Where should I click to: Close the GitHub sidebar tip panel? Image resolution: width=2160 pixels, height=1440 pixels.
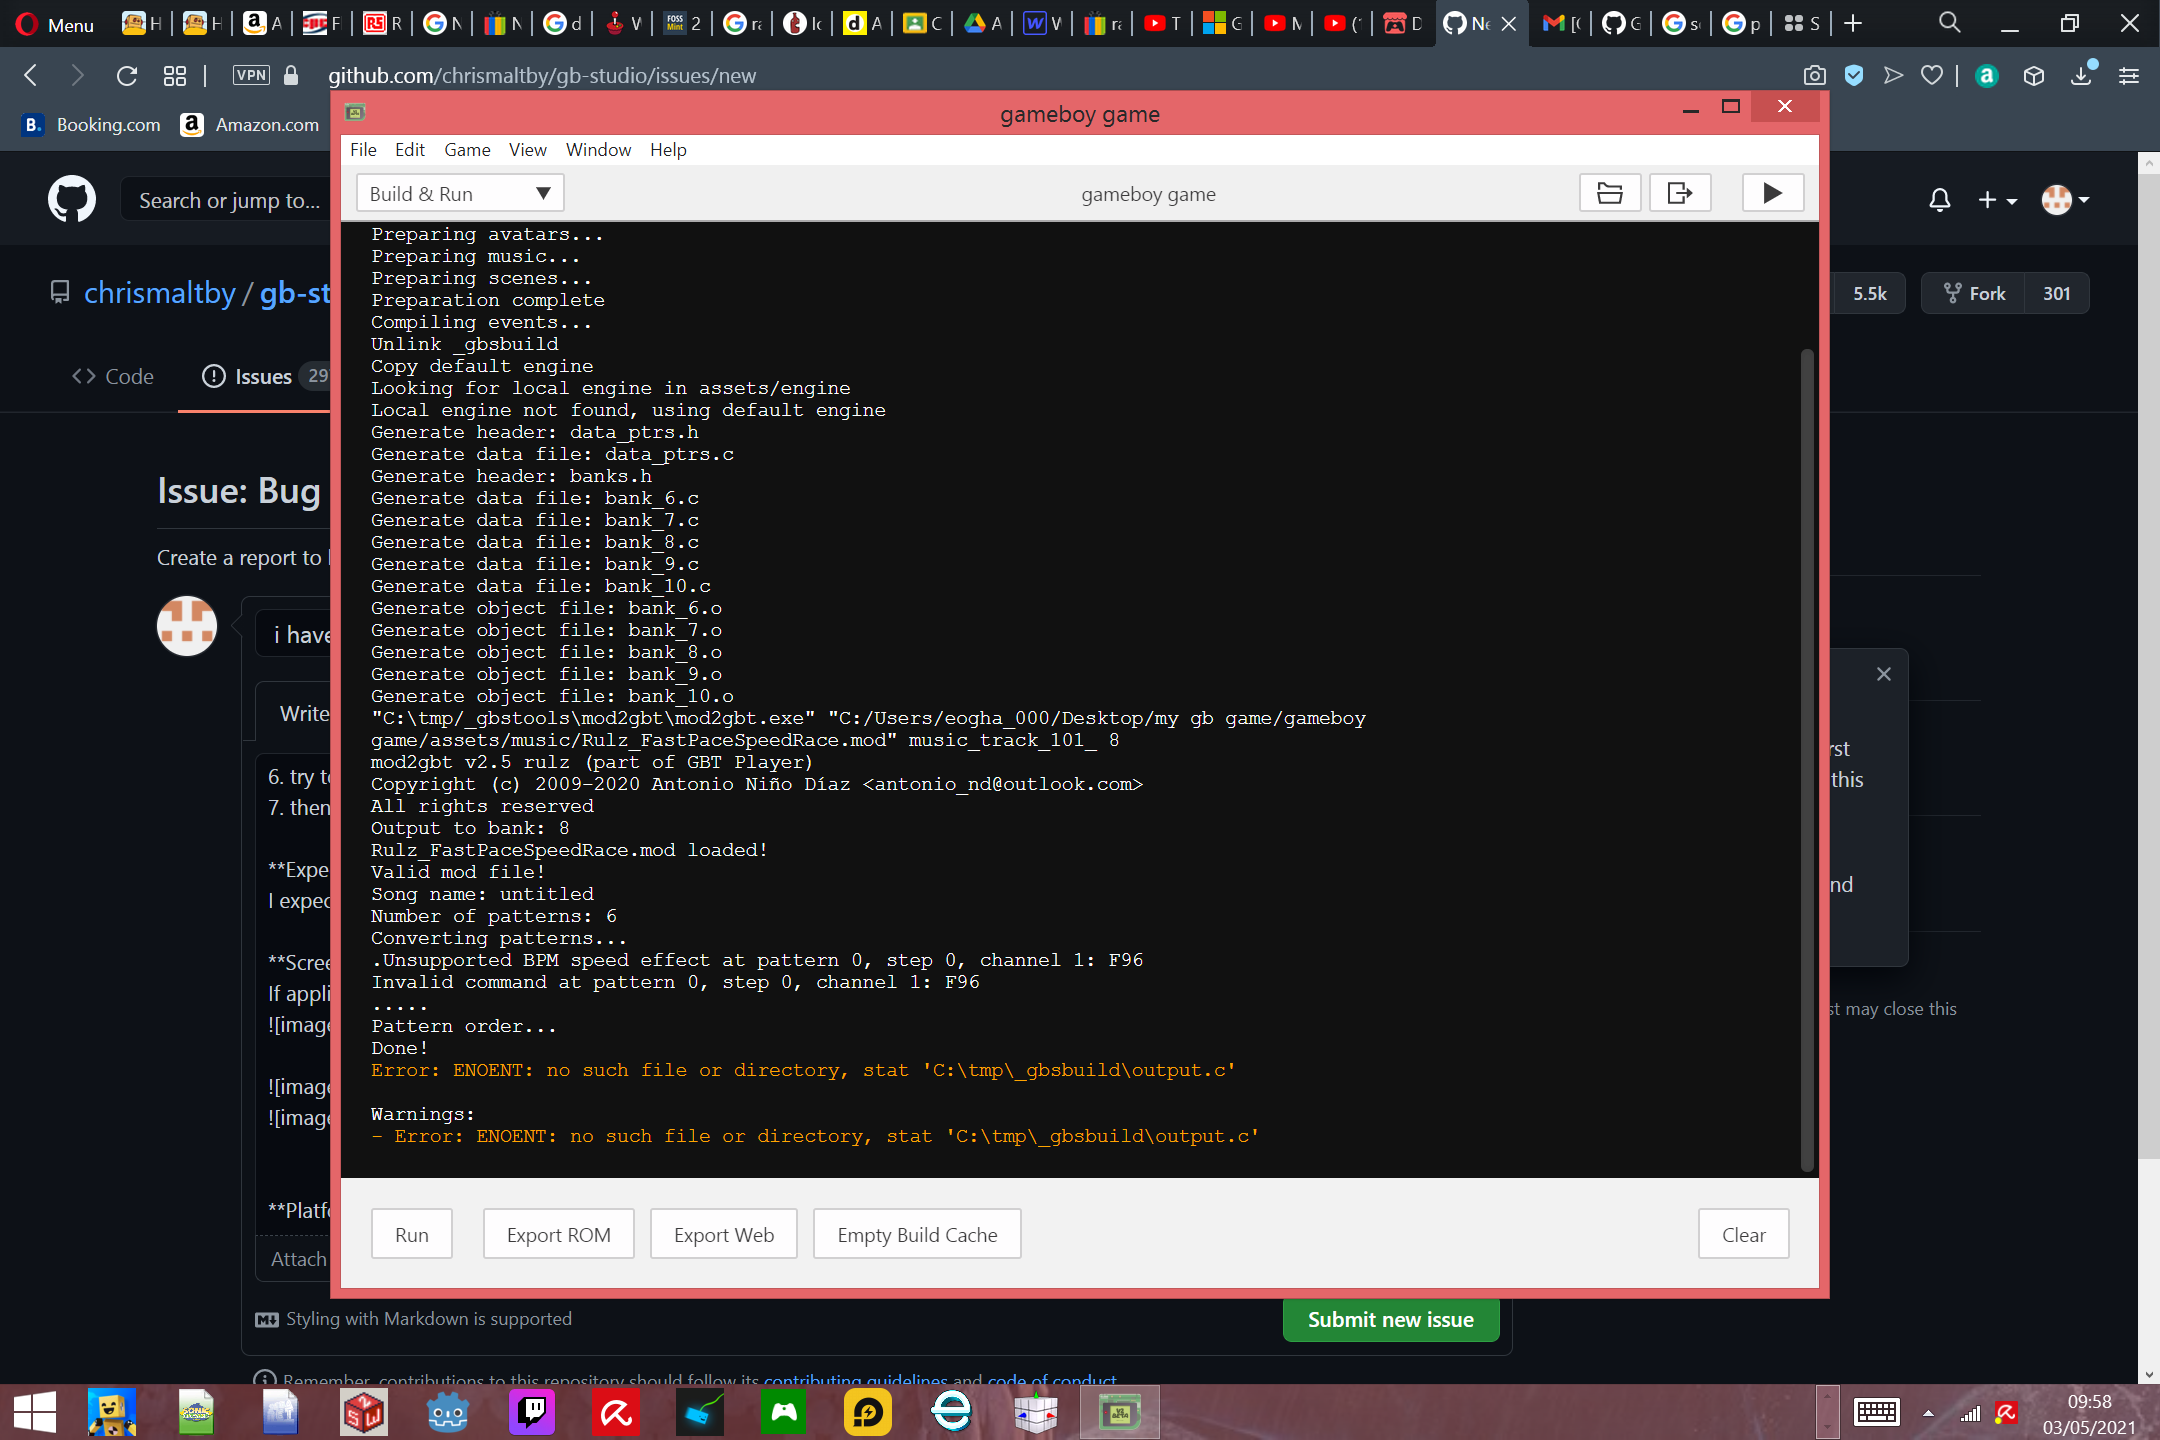coord(1884,674)
